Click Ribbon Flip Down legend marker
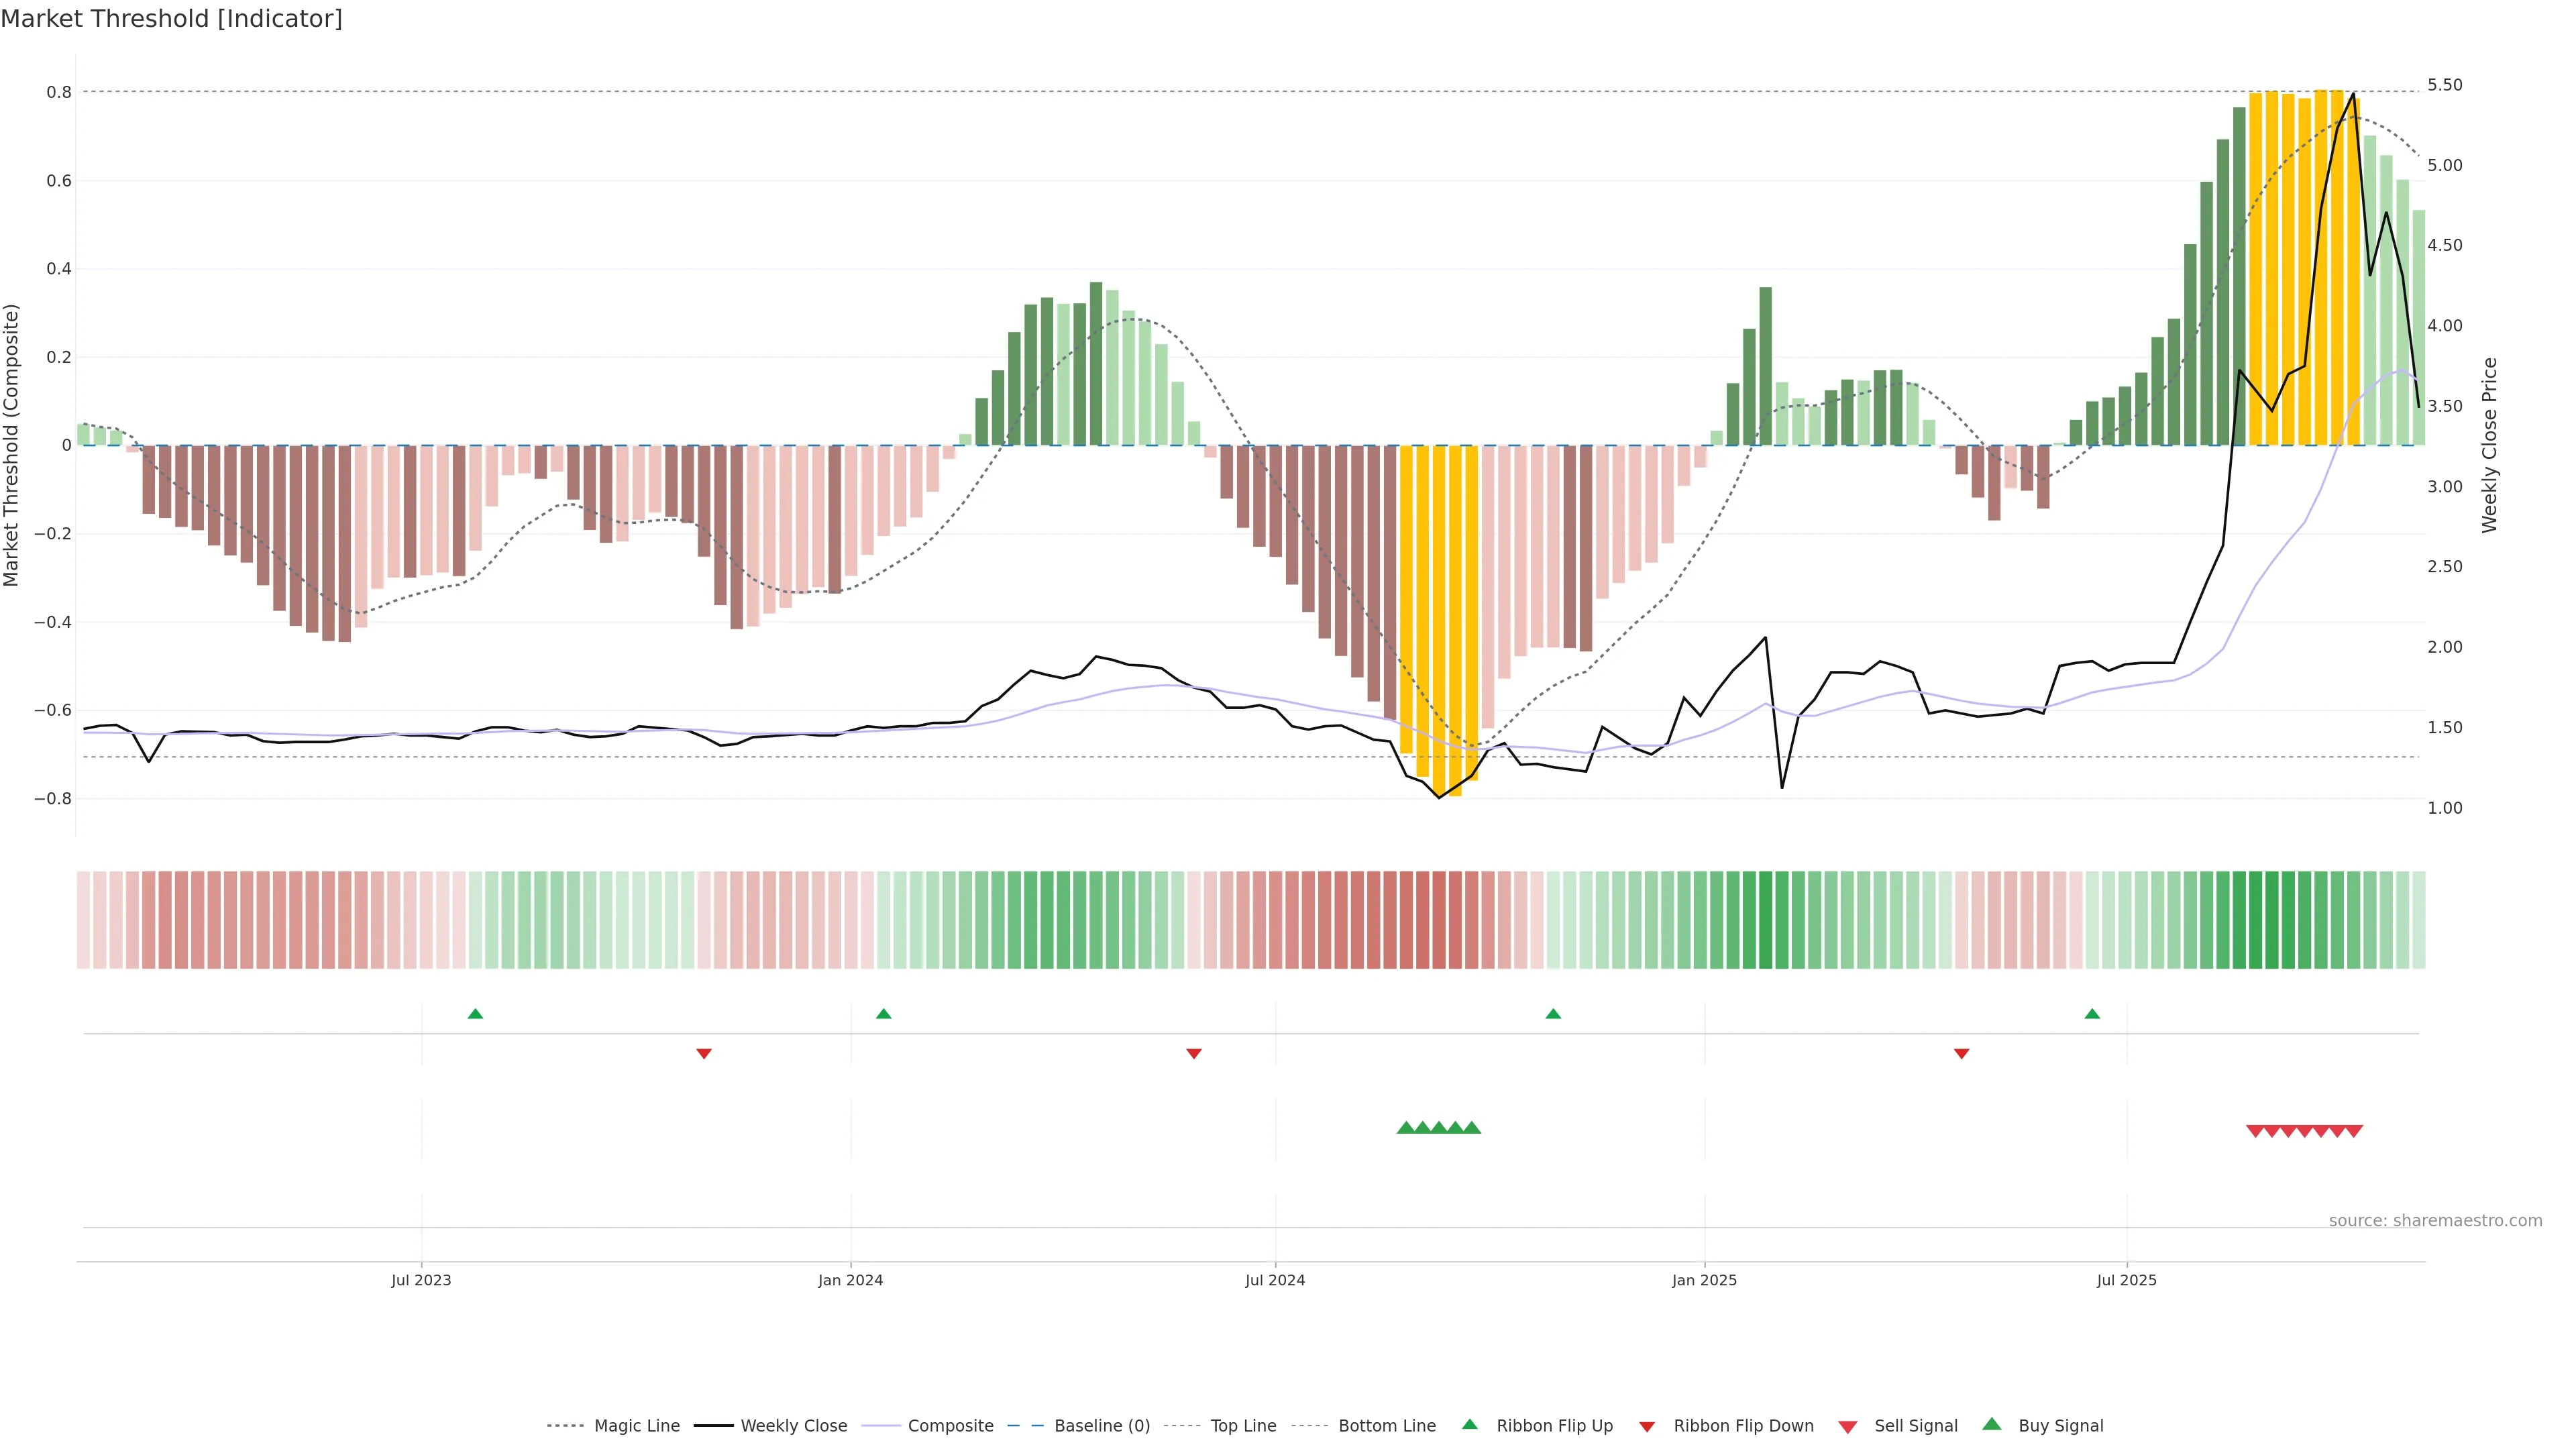This screenshot has height=1449, width=2576. 1647,1426
